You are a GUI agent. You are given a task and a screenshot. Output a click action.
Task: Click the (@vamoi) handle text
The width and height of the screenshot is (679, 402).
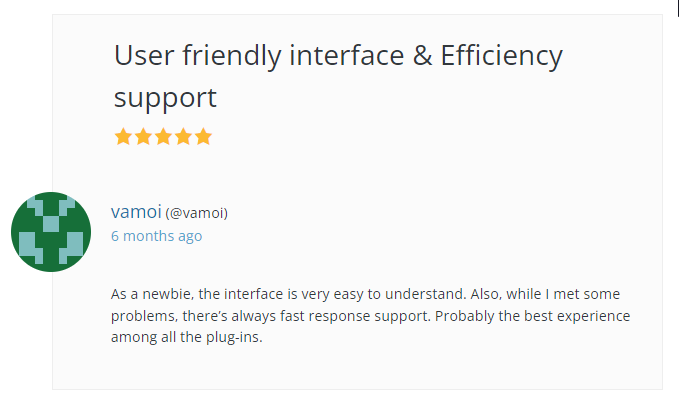[197, 213]
